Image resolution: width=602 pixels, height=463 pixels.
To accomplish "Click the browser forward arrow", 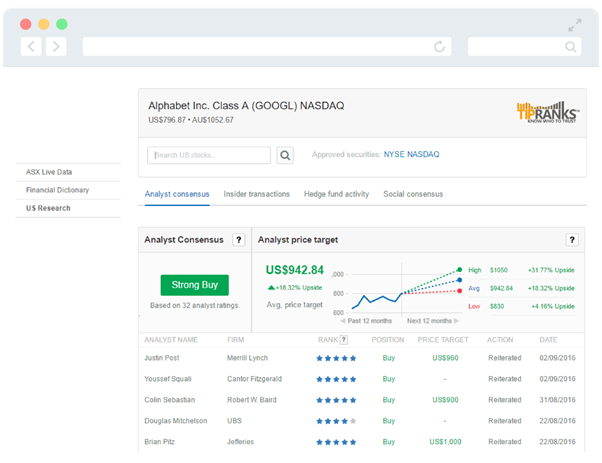I will [56, 47].
